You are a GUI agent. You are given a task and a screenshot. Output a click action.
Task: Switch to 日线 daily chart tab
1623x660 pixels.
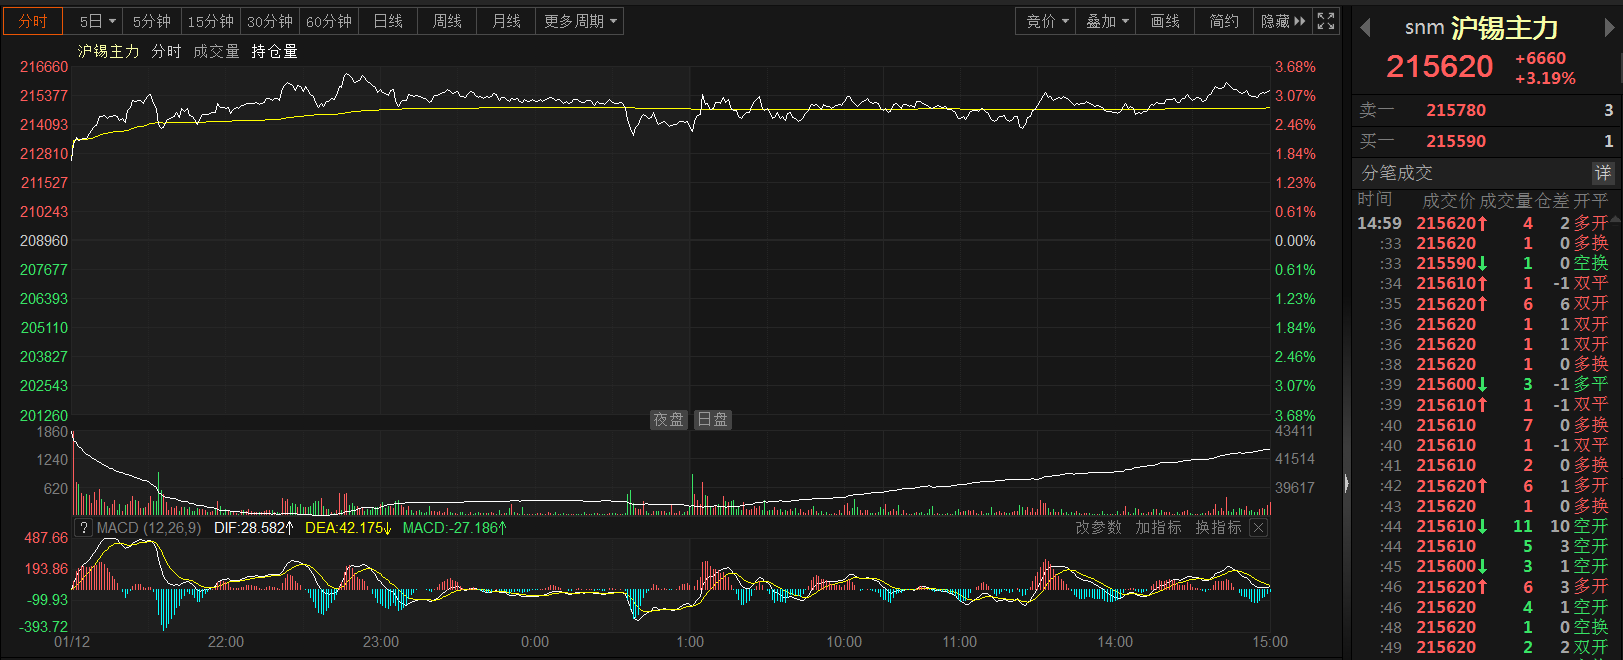pos(388,21)
